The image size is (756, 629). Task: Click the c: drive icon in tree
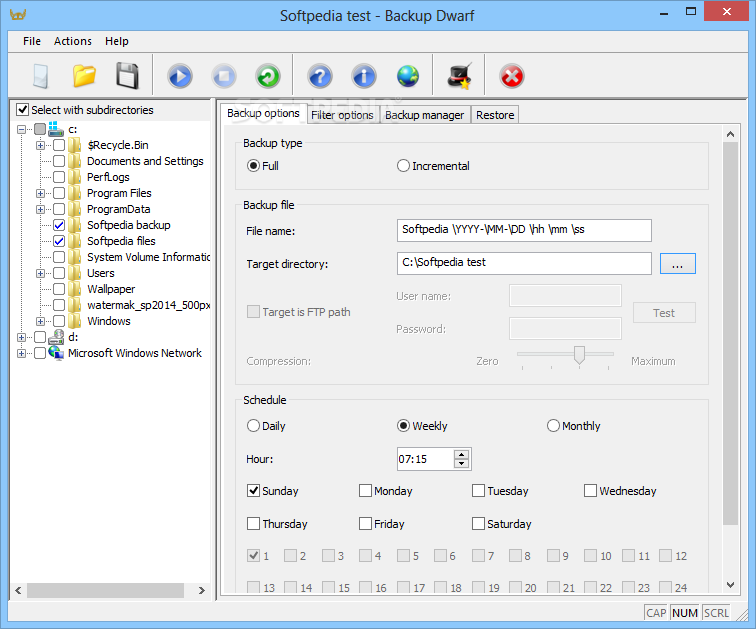click(56, 129)
